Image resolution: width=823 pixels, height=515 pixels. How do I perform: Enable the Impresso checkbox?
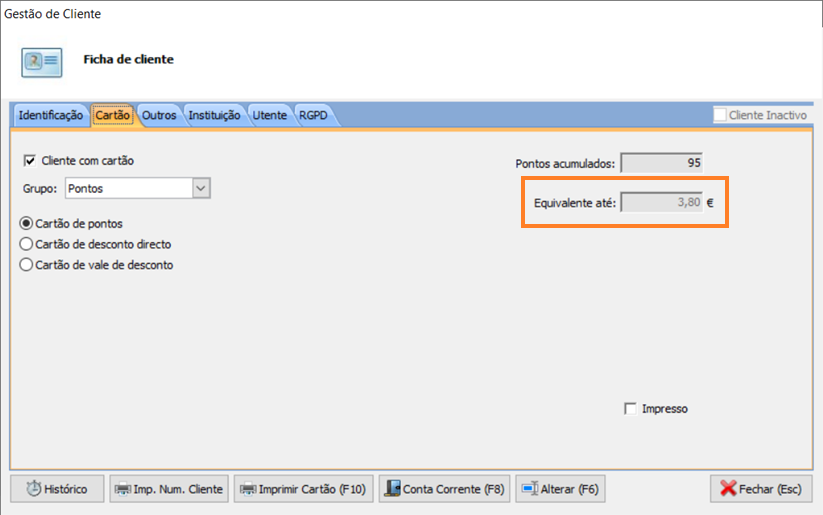[630, 408]
